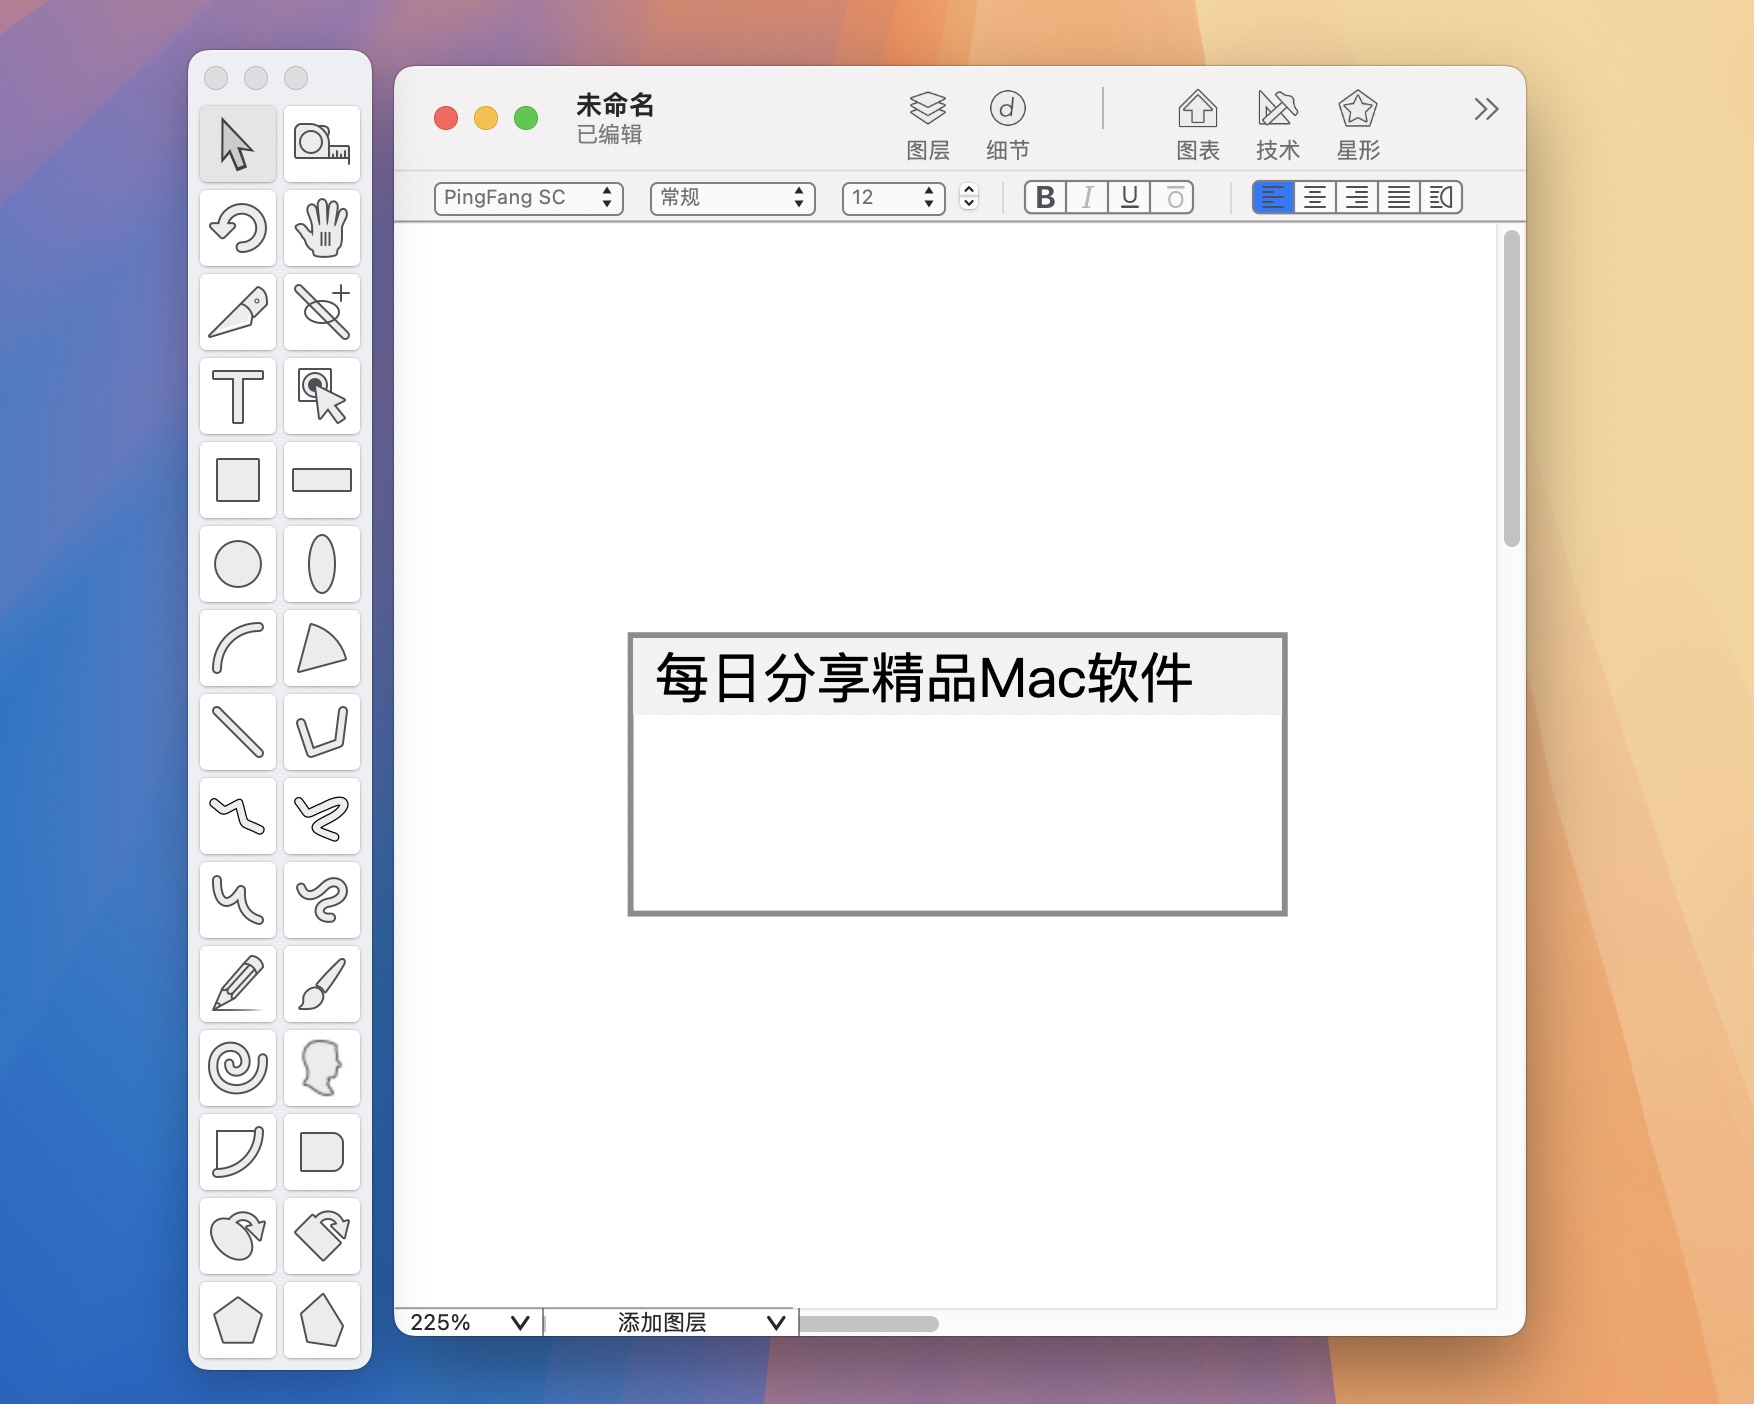The image size is (1754, 1404).
Task: Expand the toolbar overflow chevron
Action: pos(1487,110)
